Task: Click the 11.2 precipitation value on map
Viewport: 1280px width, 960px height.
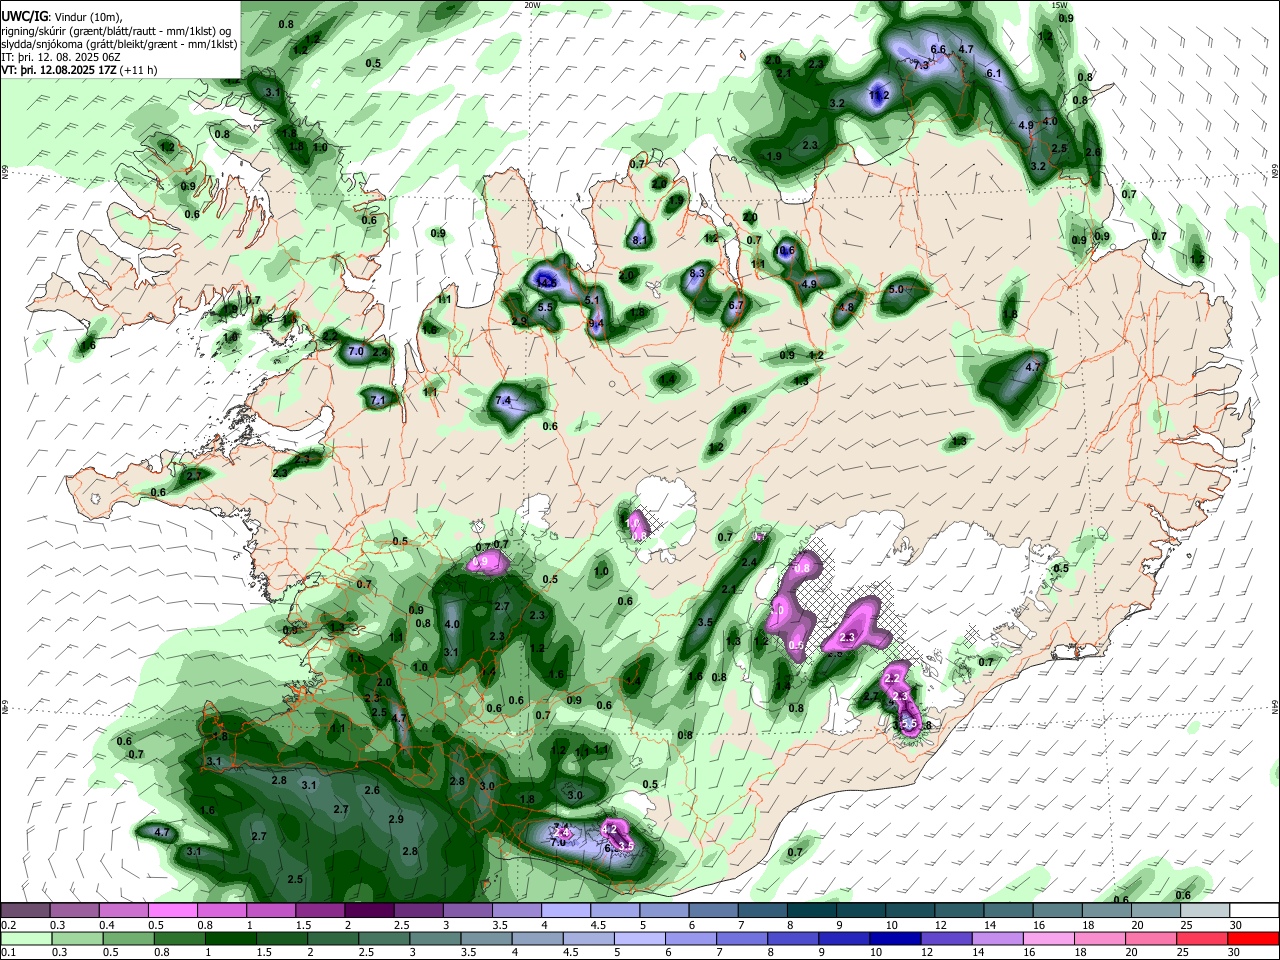Action: pyautogui.click(x=879, y=96)
